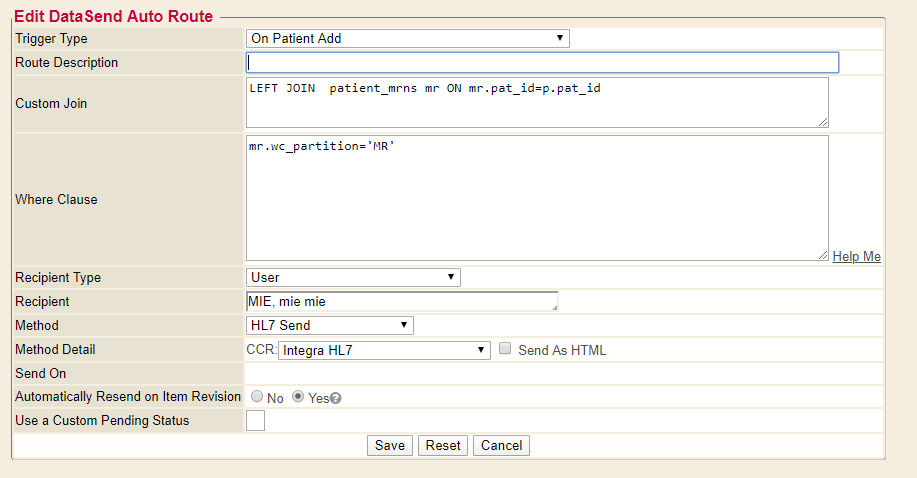The width and height of the screenshot is (917, 478).
Task: Click the Recipient field with MIE, mie mie
Action: (400, 301)
